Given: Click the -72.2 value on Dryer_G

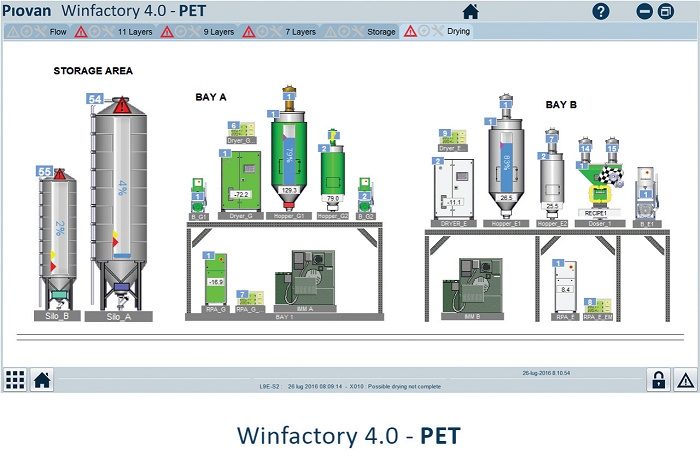Looking at the screenshot, I should (241, 195).
